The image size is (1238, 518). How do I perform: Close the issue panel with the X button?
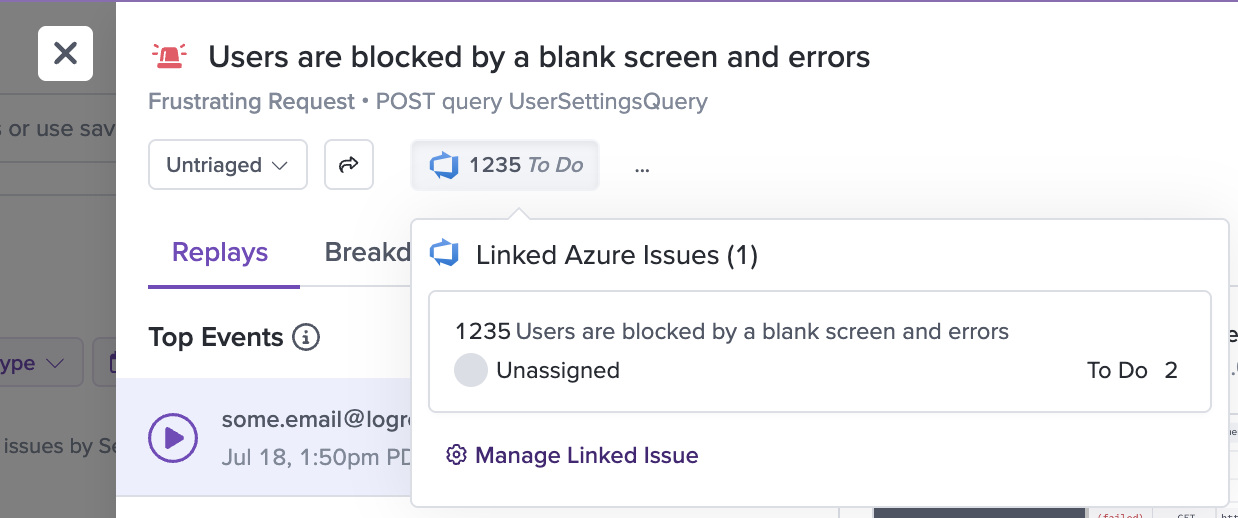(x=65, y=53)
